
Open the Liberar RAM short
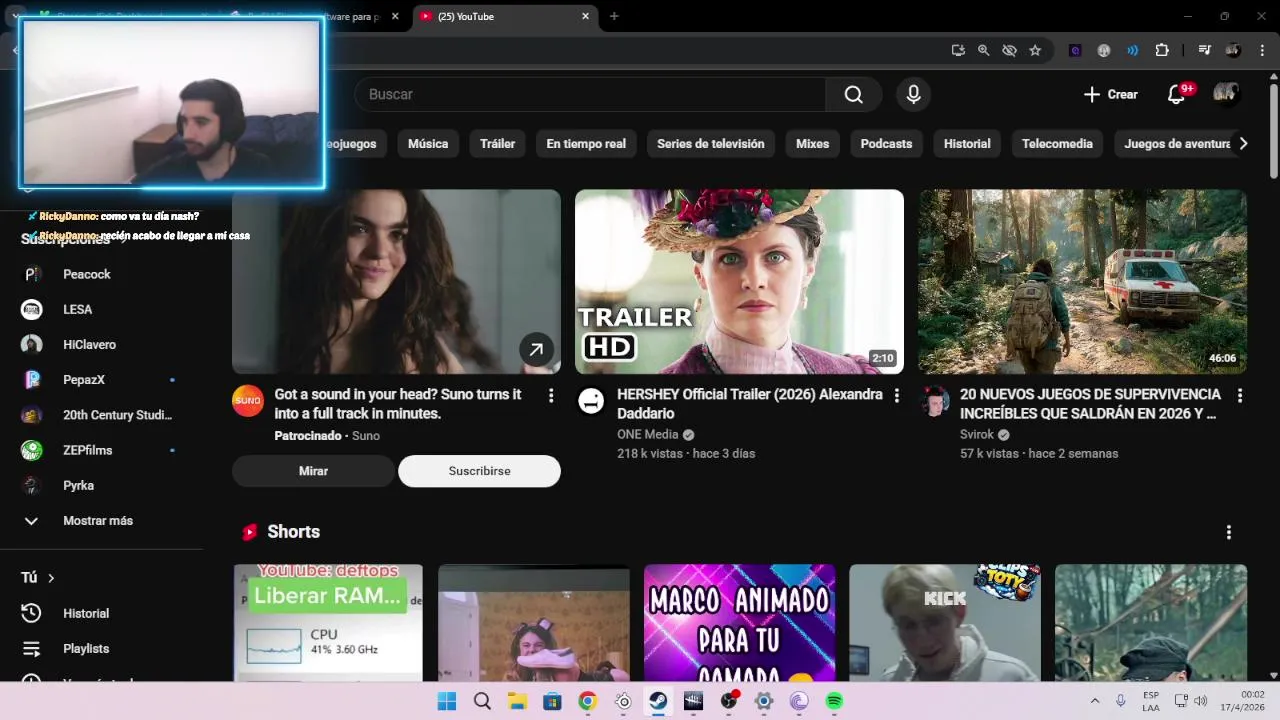tap(328, 623)
